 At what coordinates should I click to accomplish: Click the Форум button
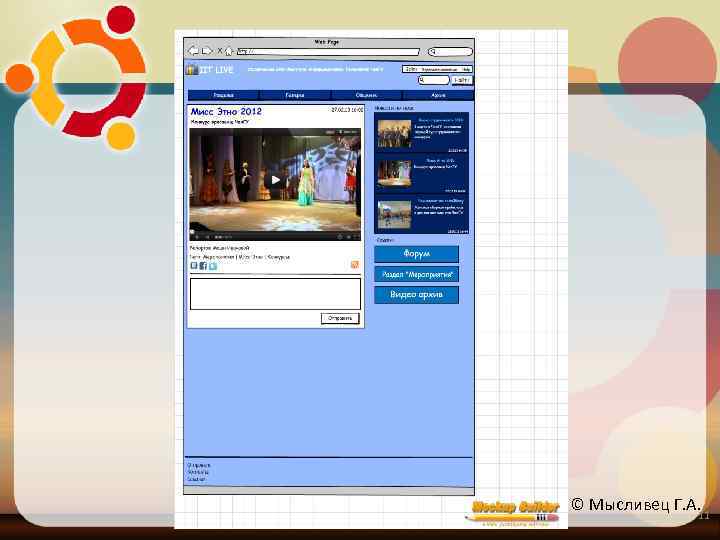pos(416,253)
